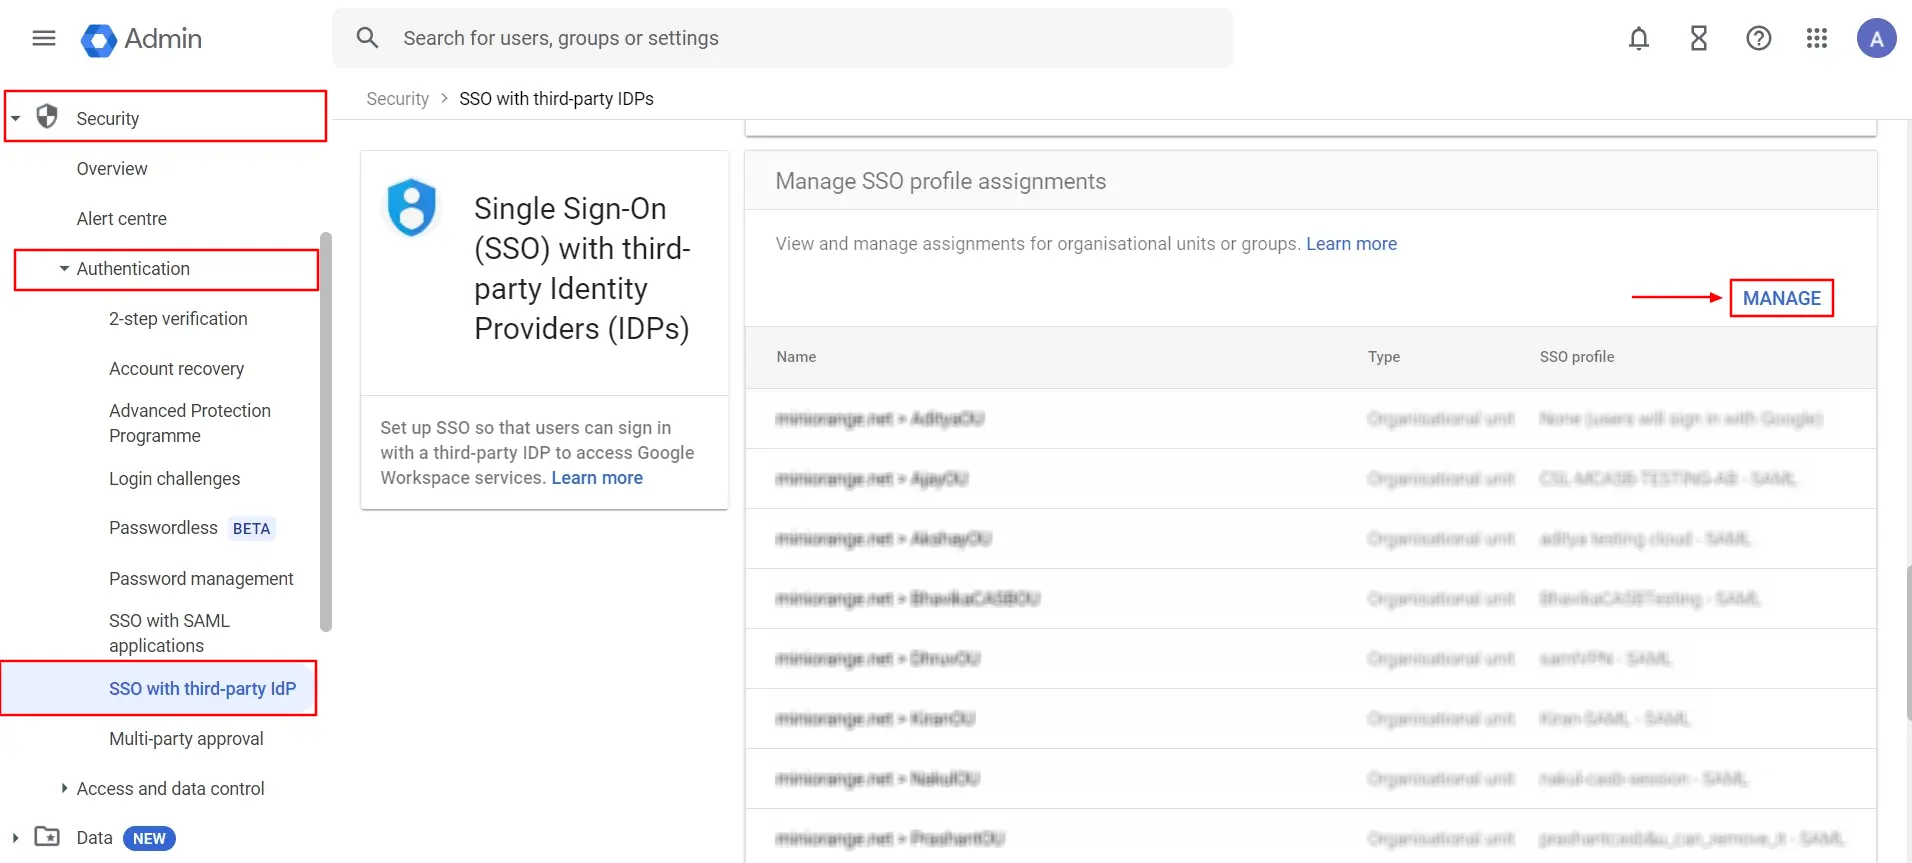Open the Overview page

pyautogui.click(x=112, y=169)
